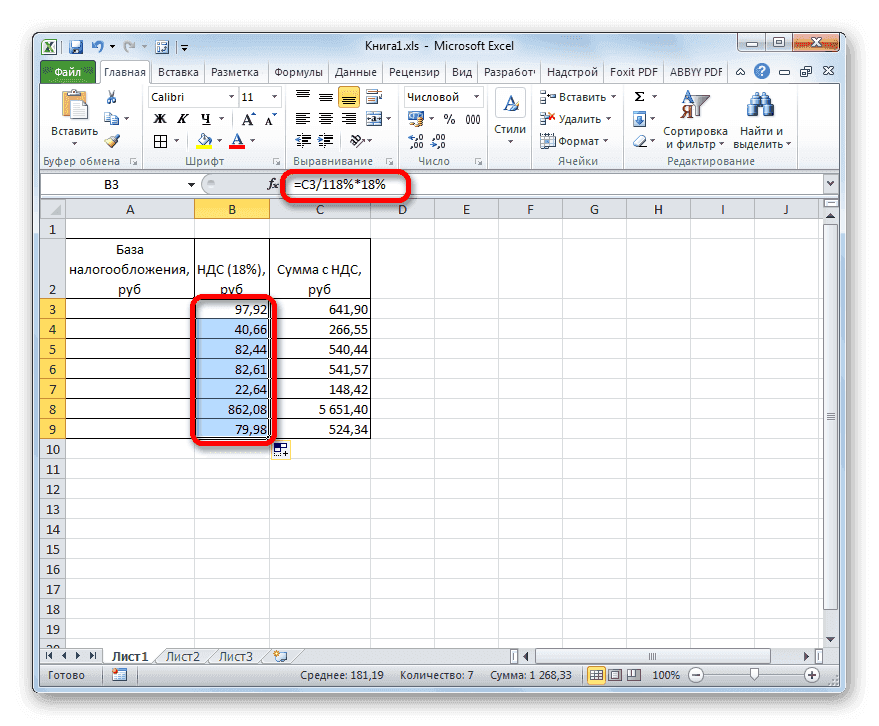Click the Вставить button in Ячейки group
Image resolution: width=879 pixels, height=726 pixels.
pyautogui.click(x=578, y=96)
